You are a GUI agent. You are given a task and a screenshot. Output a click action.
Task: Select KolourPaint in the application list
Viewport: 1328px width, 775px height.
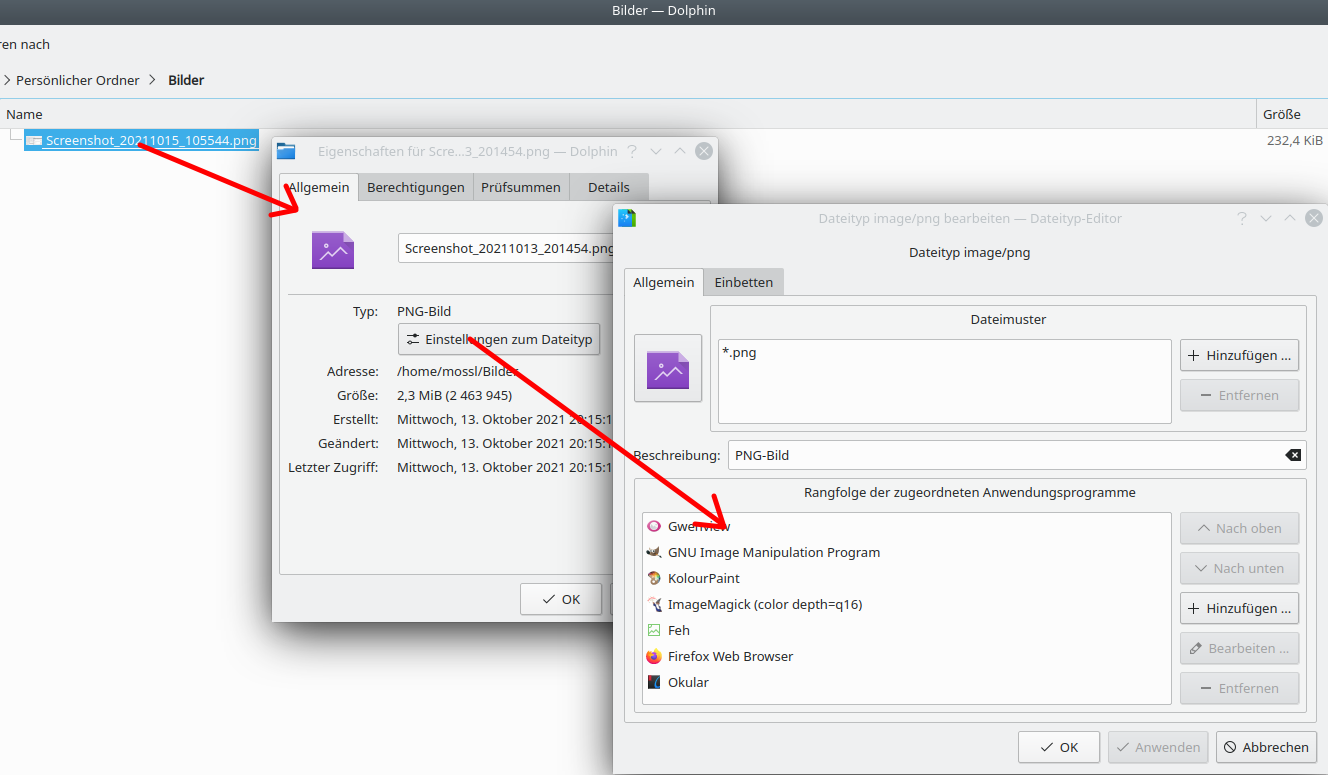click(x=703, y=578)
